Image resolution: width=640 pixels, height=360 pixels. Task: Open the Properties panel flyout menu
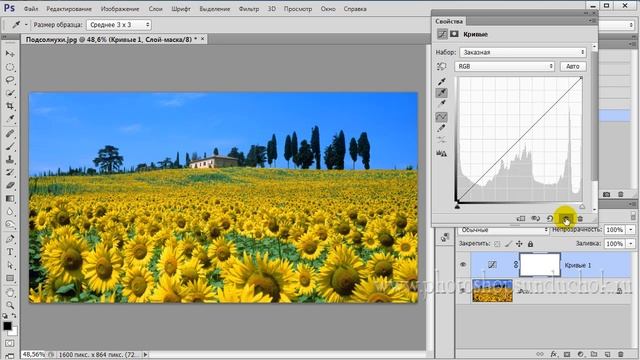point(591,21)
